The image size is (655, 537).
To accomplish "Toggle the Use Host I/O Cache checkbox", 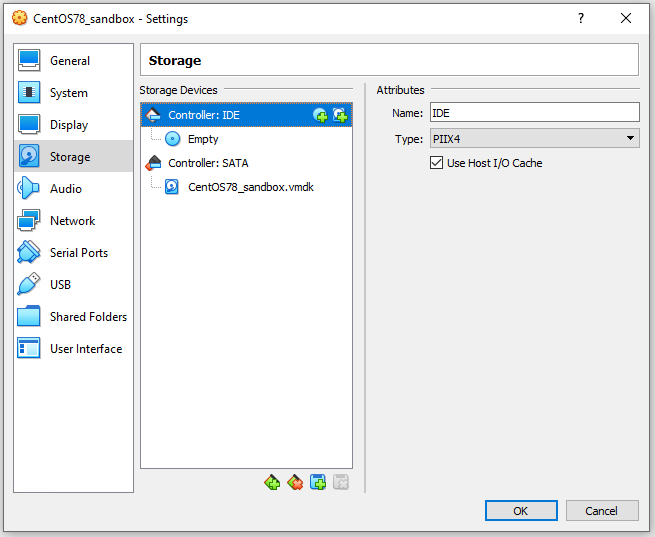I will pos(436,163).
